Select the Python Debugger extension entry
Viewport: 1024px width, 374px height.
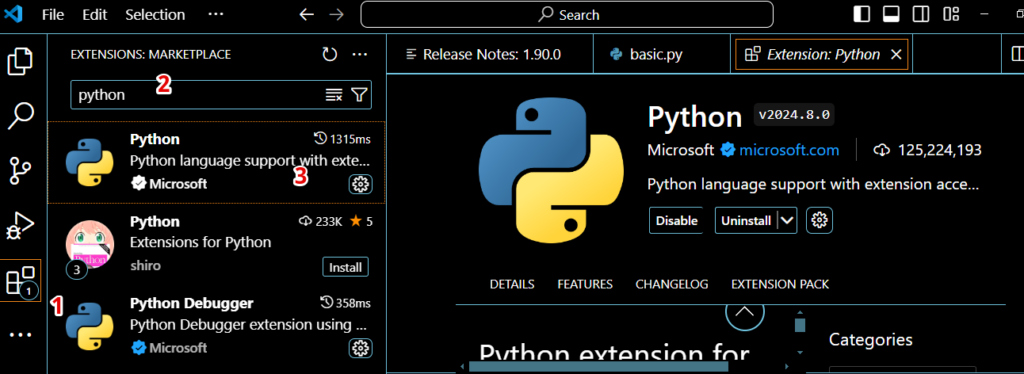tap(217, 326)
